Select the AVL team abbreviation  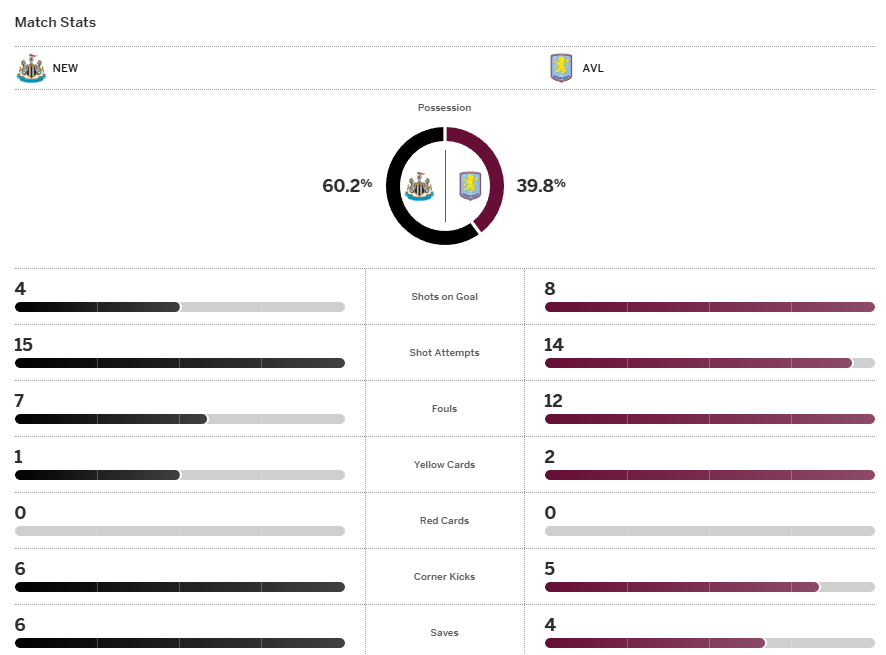click(593, 69)
